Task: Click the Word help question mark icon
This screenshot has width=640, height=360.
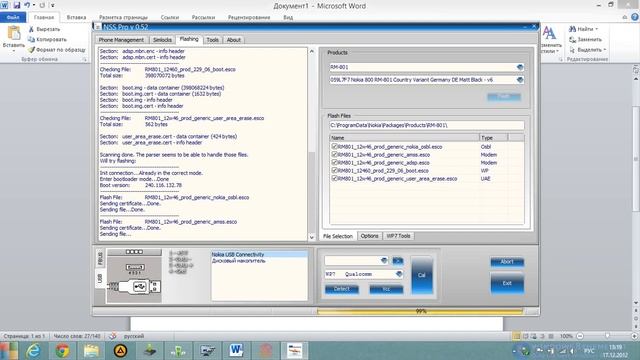Action: click(635, 17)
